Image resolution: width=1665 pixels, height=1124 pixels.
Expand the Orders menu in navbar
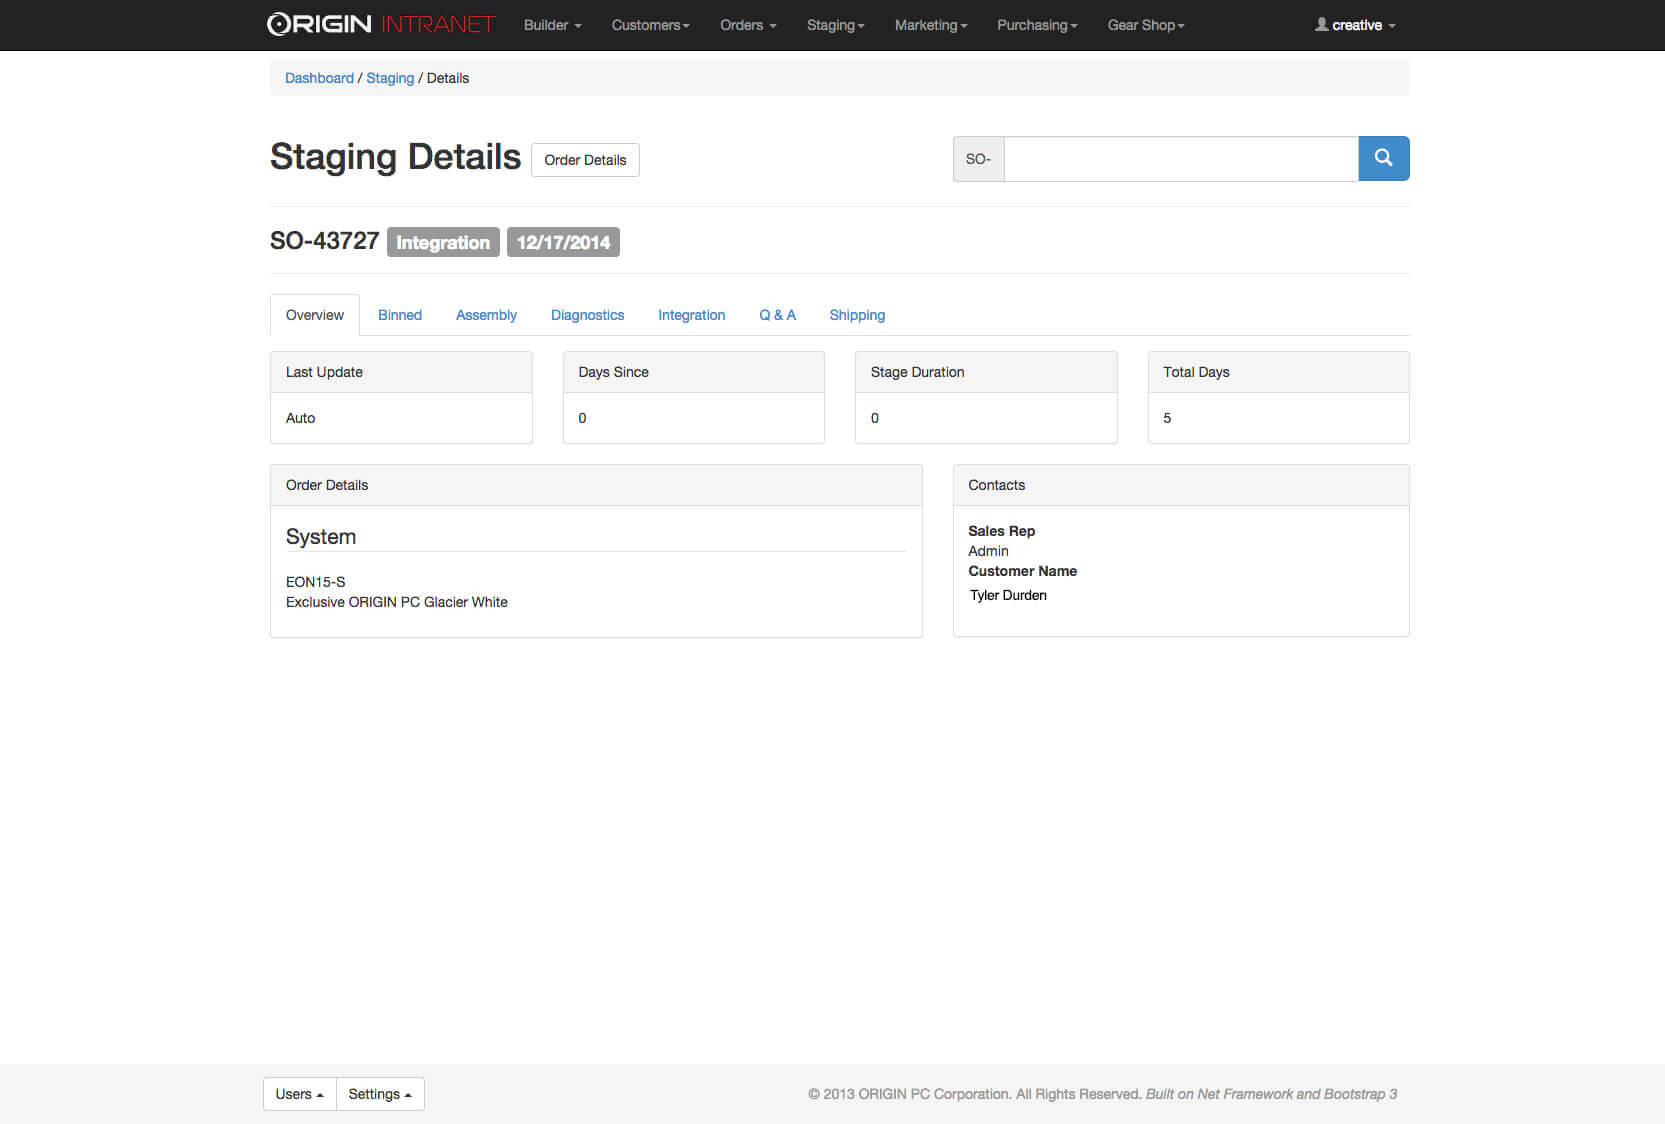(747, 25)
